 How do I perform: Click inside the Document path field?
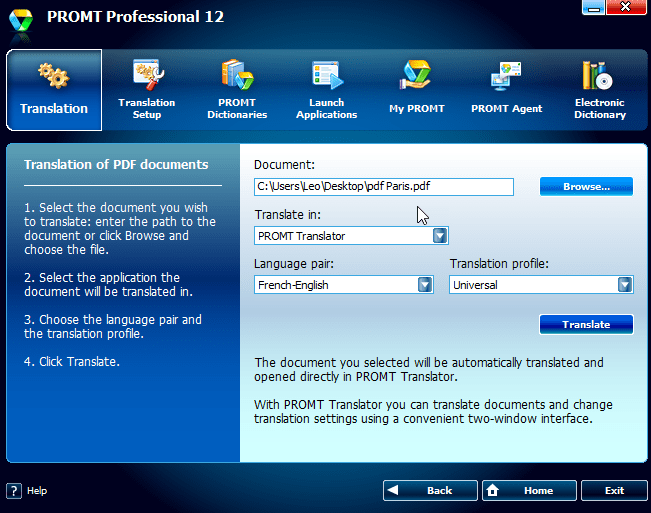point(384,187)
